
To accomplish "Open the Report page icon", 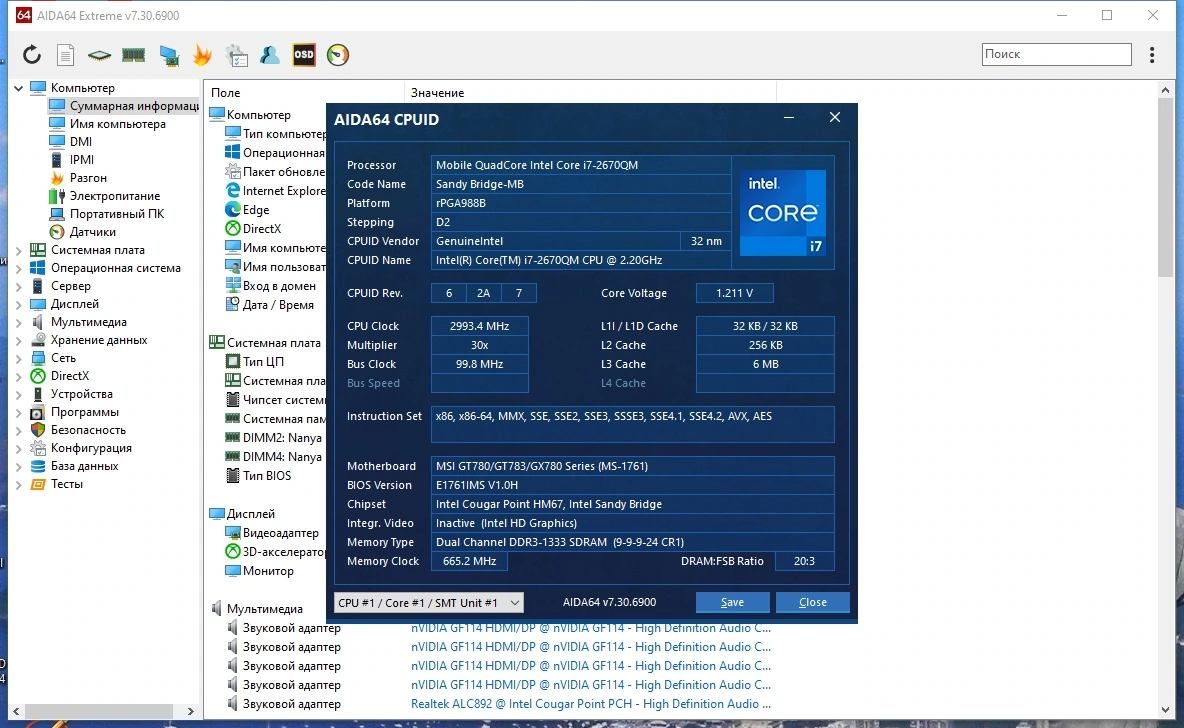I will [66, 54].
